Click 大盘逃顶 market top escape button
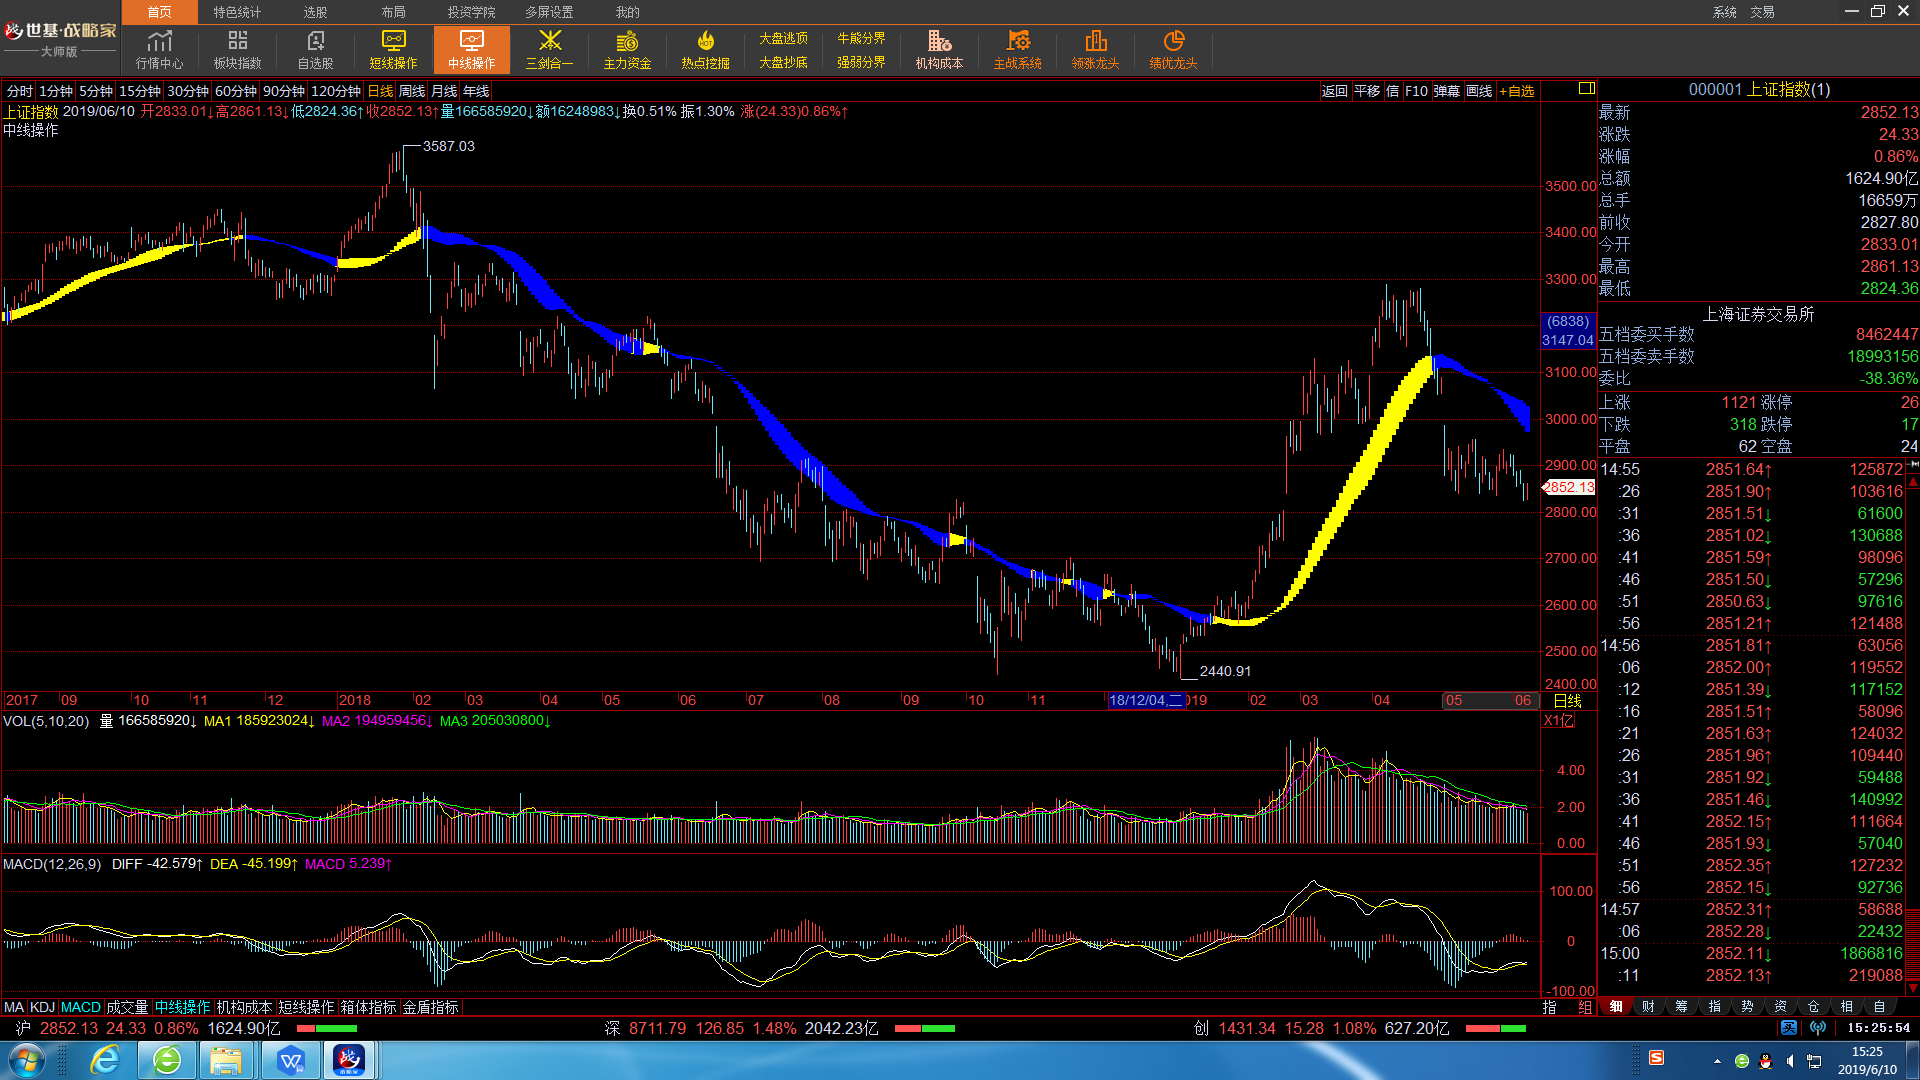The height and width of the screenshot is (1080, 1920). tap(783, 38)
